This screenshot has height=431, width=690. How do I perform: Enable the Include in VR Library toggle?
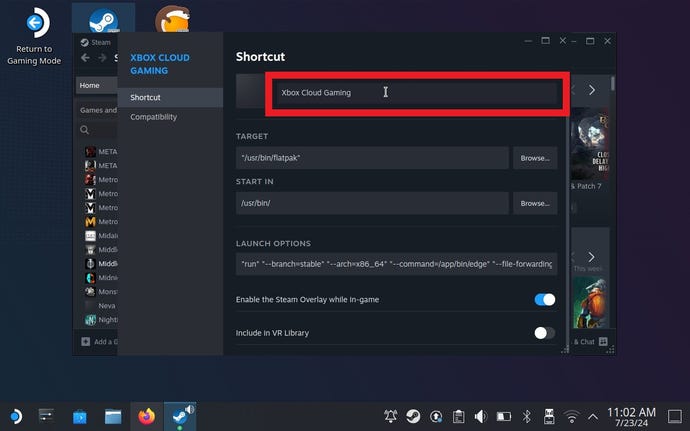point(544,333)
